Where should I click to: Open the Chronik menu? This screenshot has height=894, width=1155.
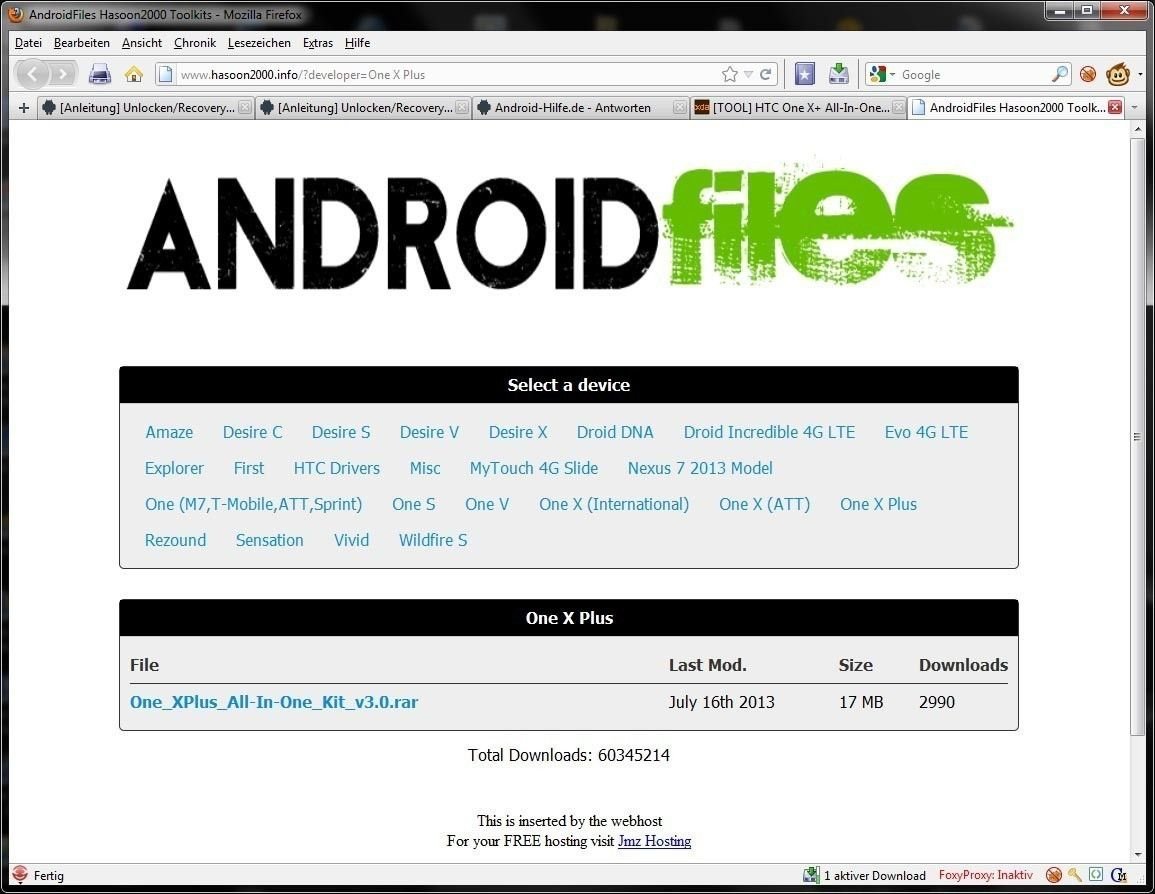(195, 43)
